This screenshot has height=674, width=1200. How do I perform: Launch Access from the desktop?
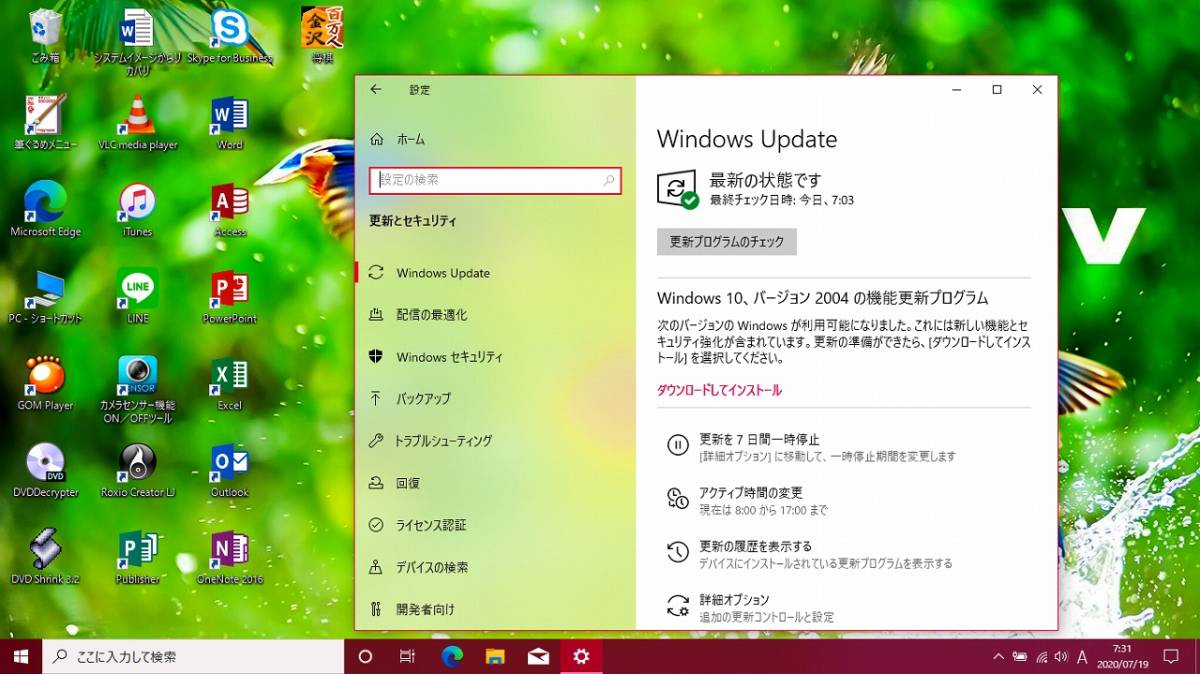[x=229, y=209]
